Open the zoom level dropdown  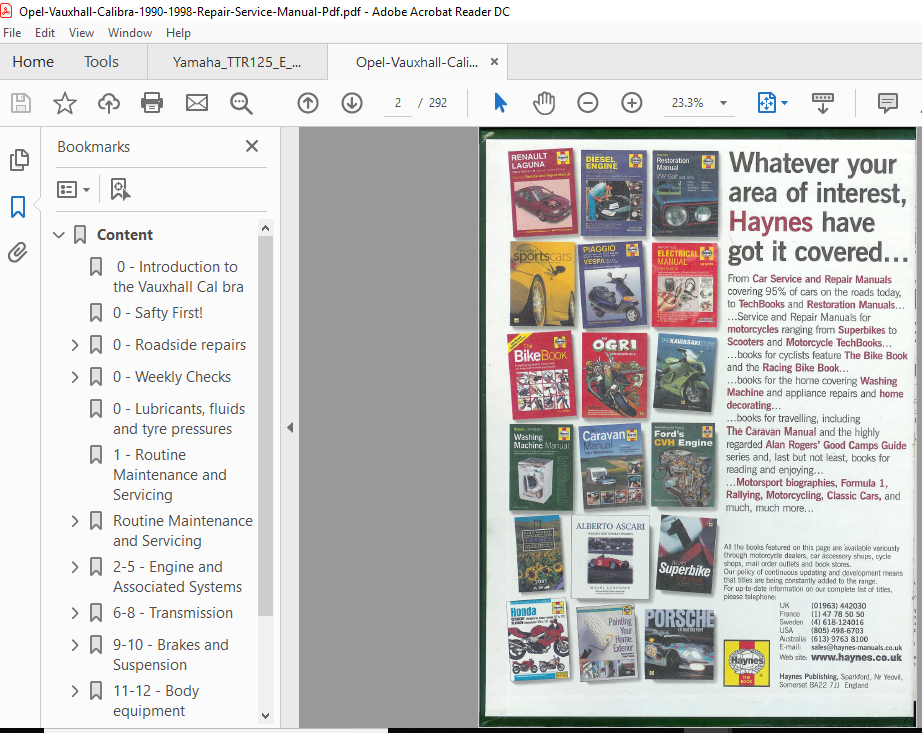[x=723, y=103]
